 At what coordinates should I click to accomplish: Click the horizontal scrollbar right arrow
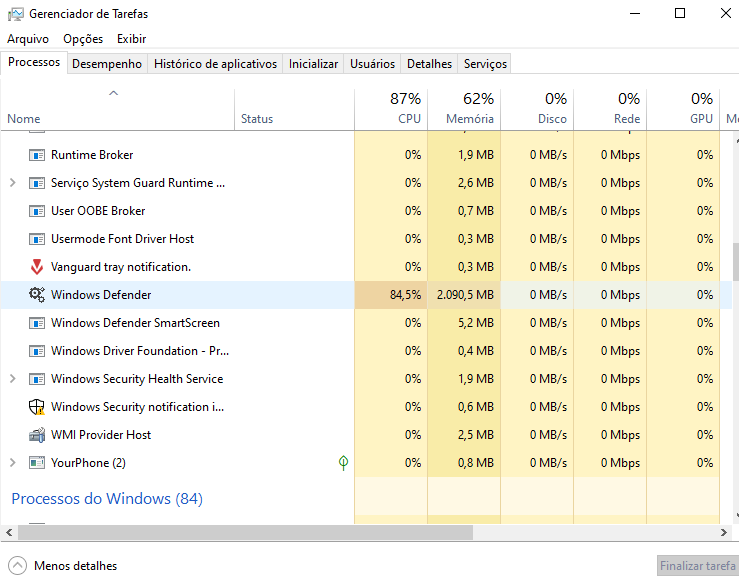[x=723, y=532]
